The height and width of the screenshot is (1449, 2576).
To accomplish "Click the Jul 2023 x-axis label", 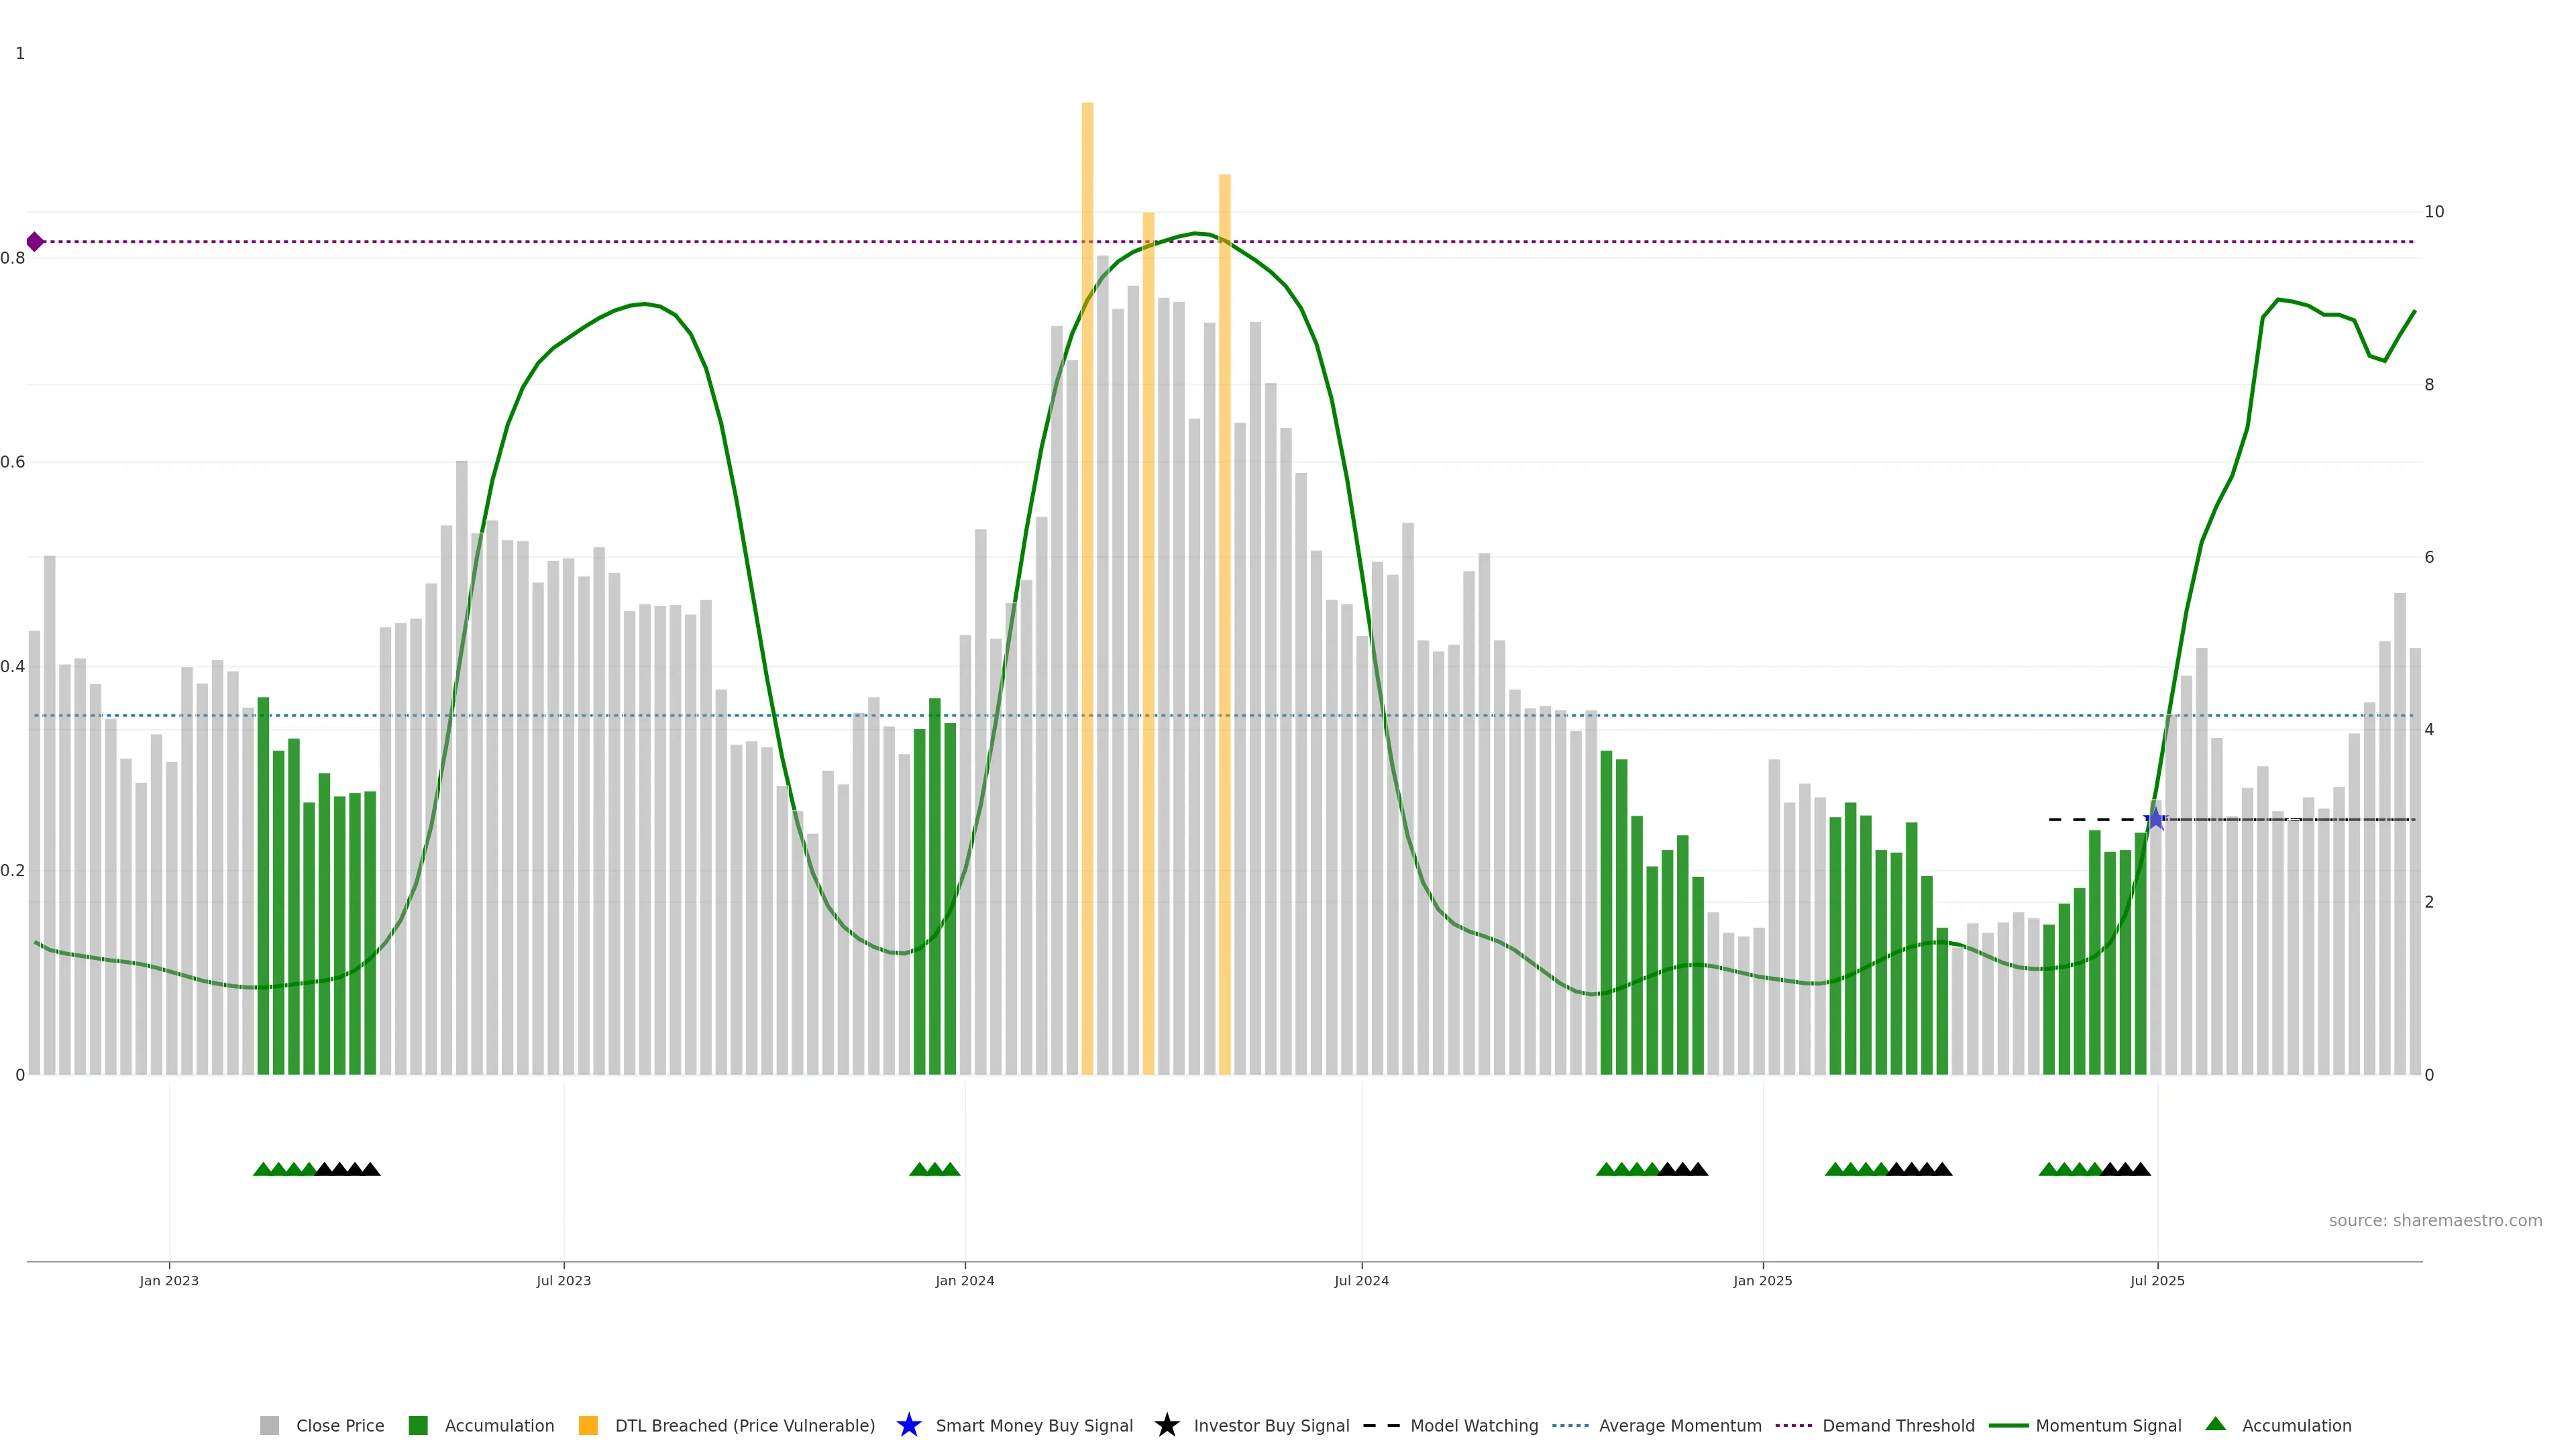I will 563,1280.
